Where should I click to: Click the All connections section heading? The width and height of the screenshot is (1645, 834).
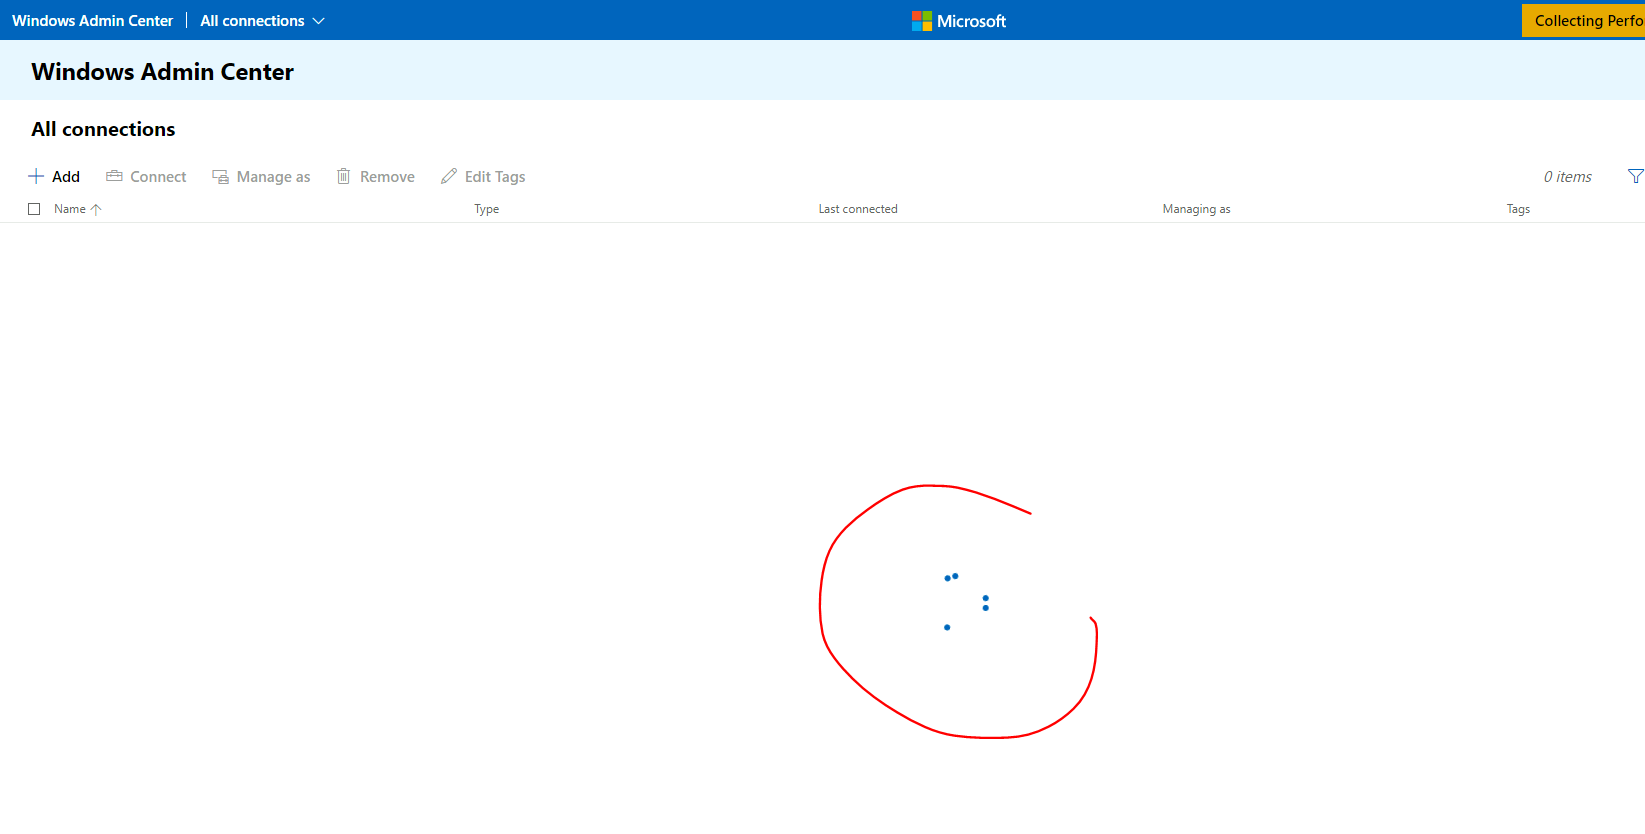pos(103,129)
